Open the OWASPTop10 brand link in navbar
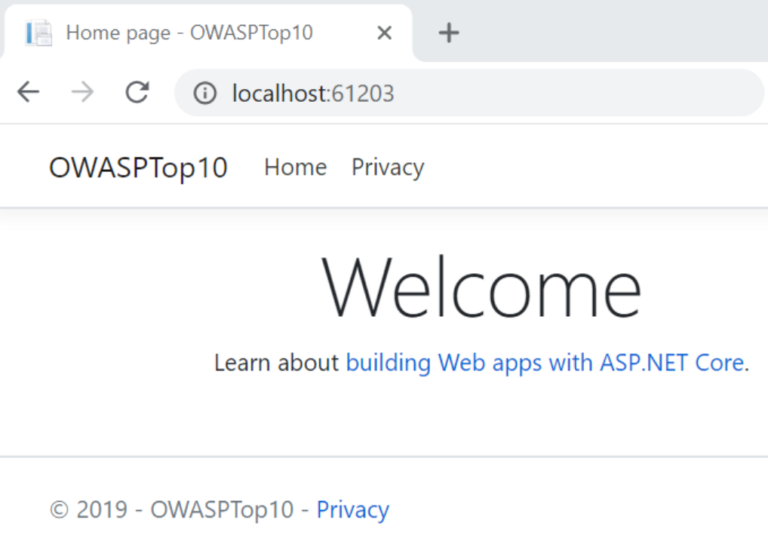 (x=138, y=168)
